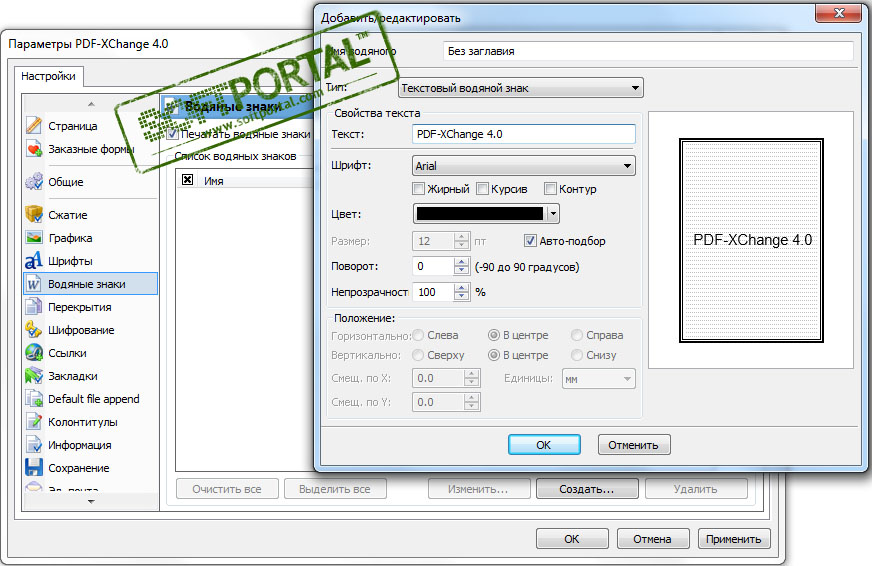
Task: Click the Закладки icon
Action: click(34, 376)
